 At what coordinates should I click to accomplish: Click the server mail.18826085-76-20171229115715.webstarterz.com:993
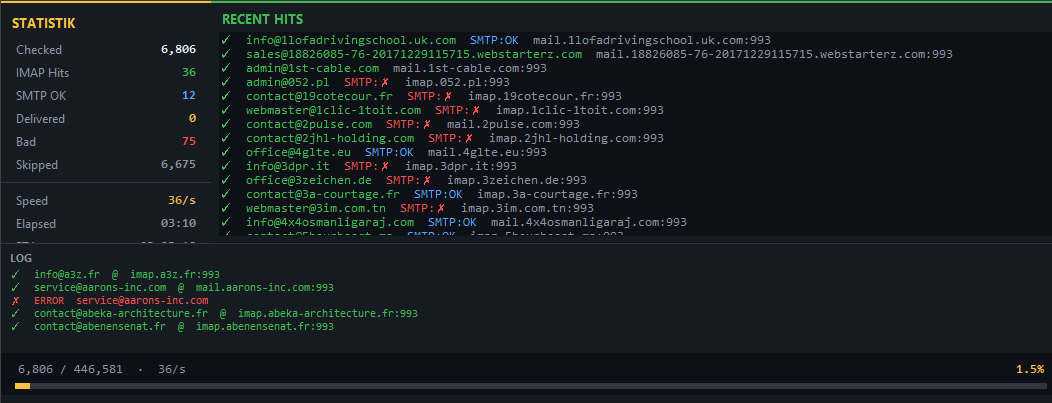(x=774, y=54)
